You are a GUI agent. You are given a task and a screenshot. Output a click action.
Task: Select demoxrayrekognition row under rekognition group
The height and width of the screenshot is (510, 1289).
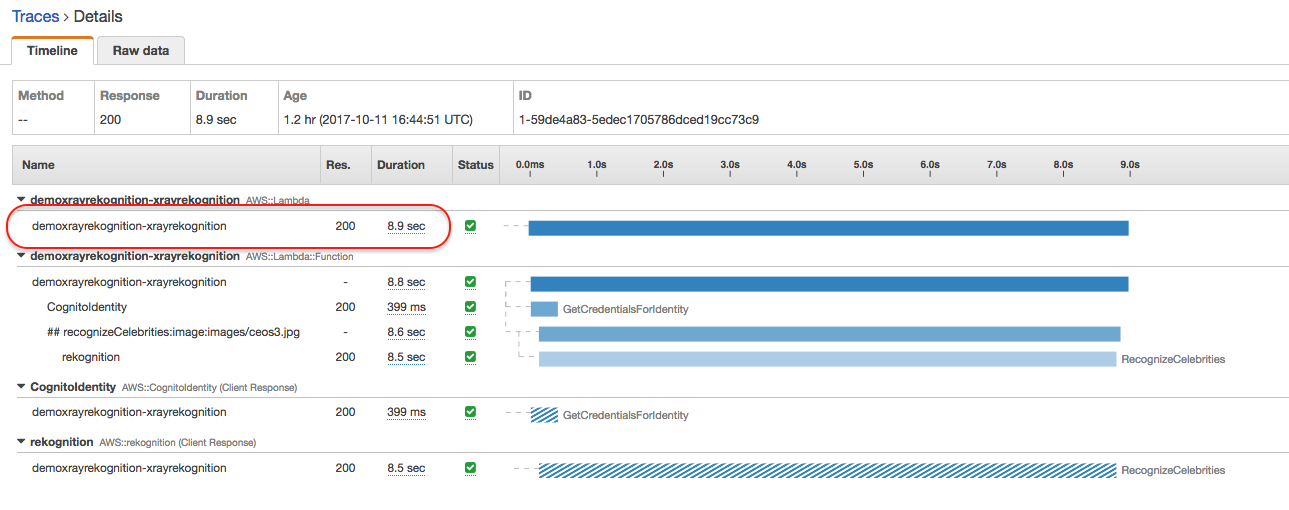tap(129, 468)
